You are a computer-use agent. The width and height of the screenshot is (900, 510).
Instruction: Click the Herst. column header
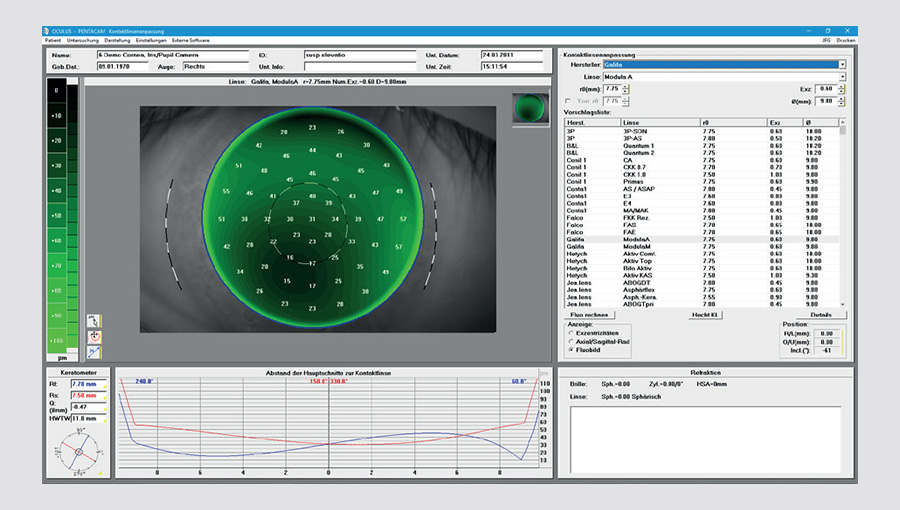592,123
